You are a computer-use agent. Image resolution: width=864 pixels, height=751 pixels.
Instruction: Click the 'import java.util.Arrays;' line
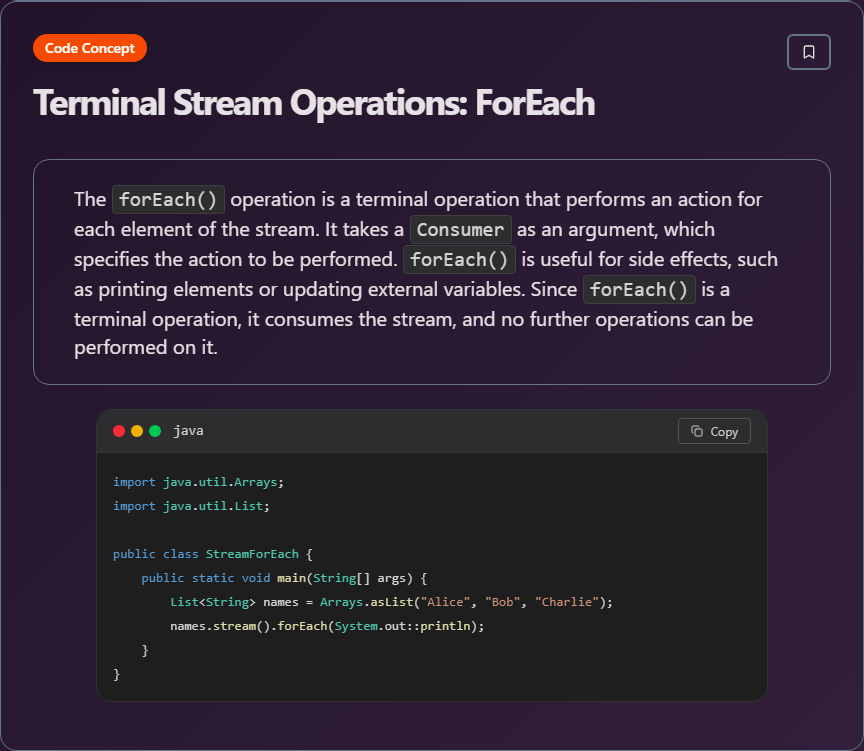coord(198,482)
